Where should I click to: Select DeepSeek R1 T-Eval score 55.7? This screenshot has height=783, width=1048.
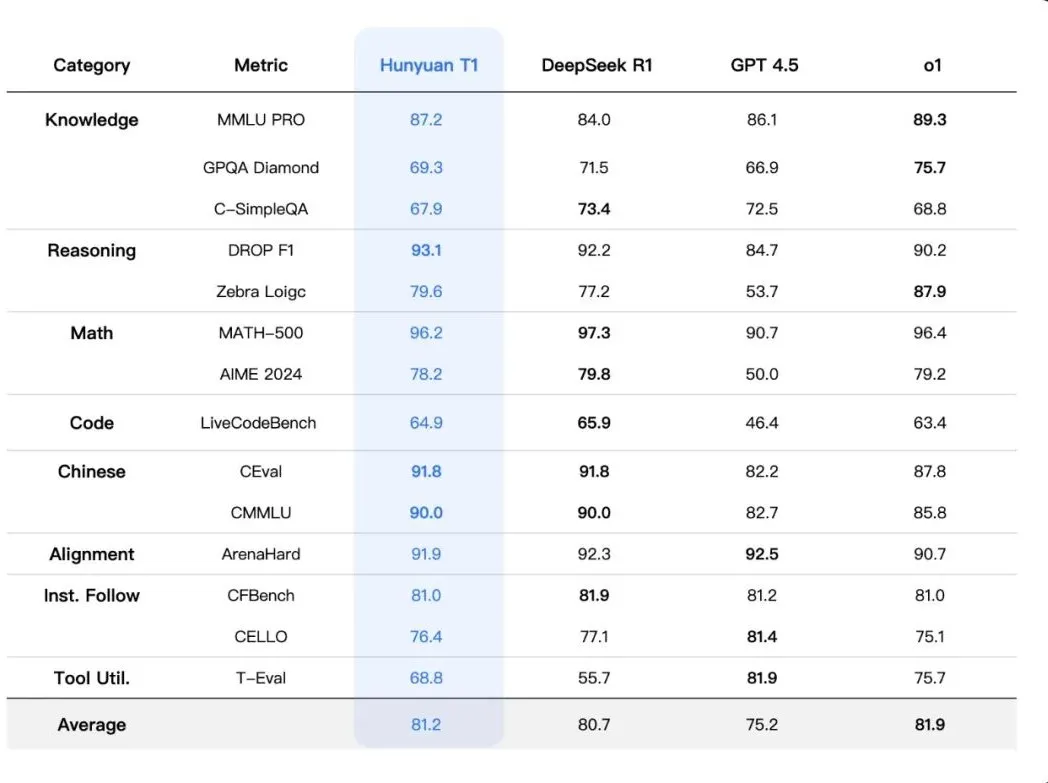click(594, 678)
